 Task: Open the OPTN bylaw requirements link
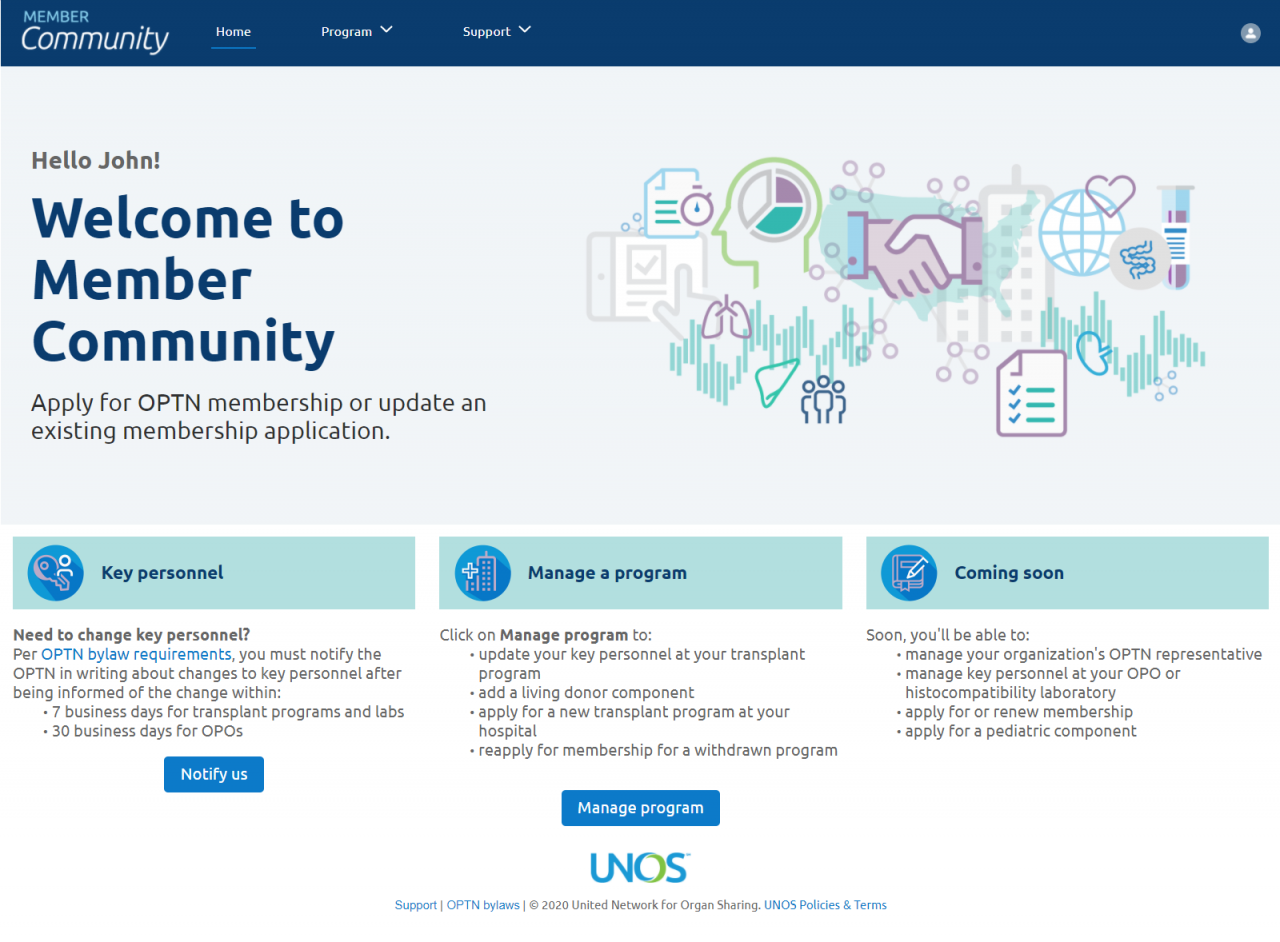[x=136, y=653]
